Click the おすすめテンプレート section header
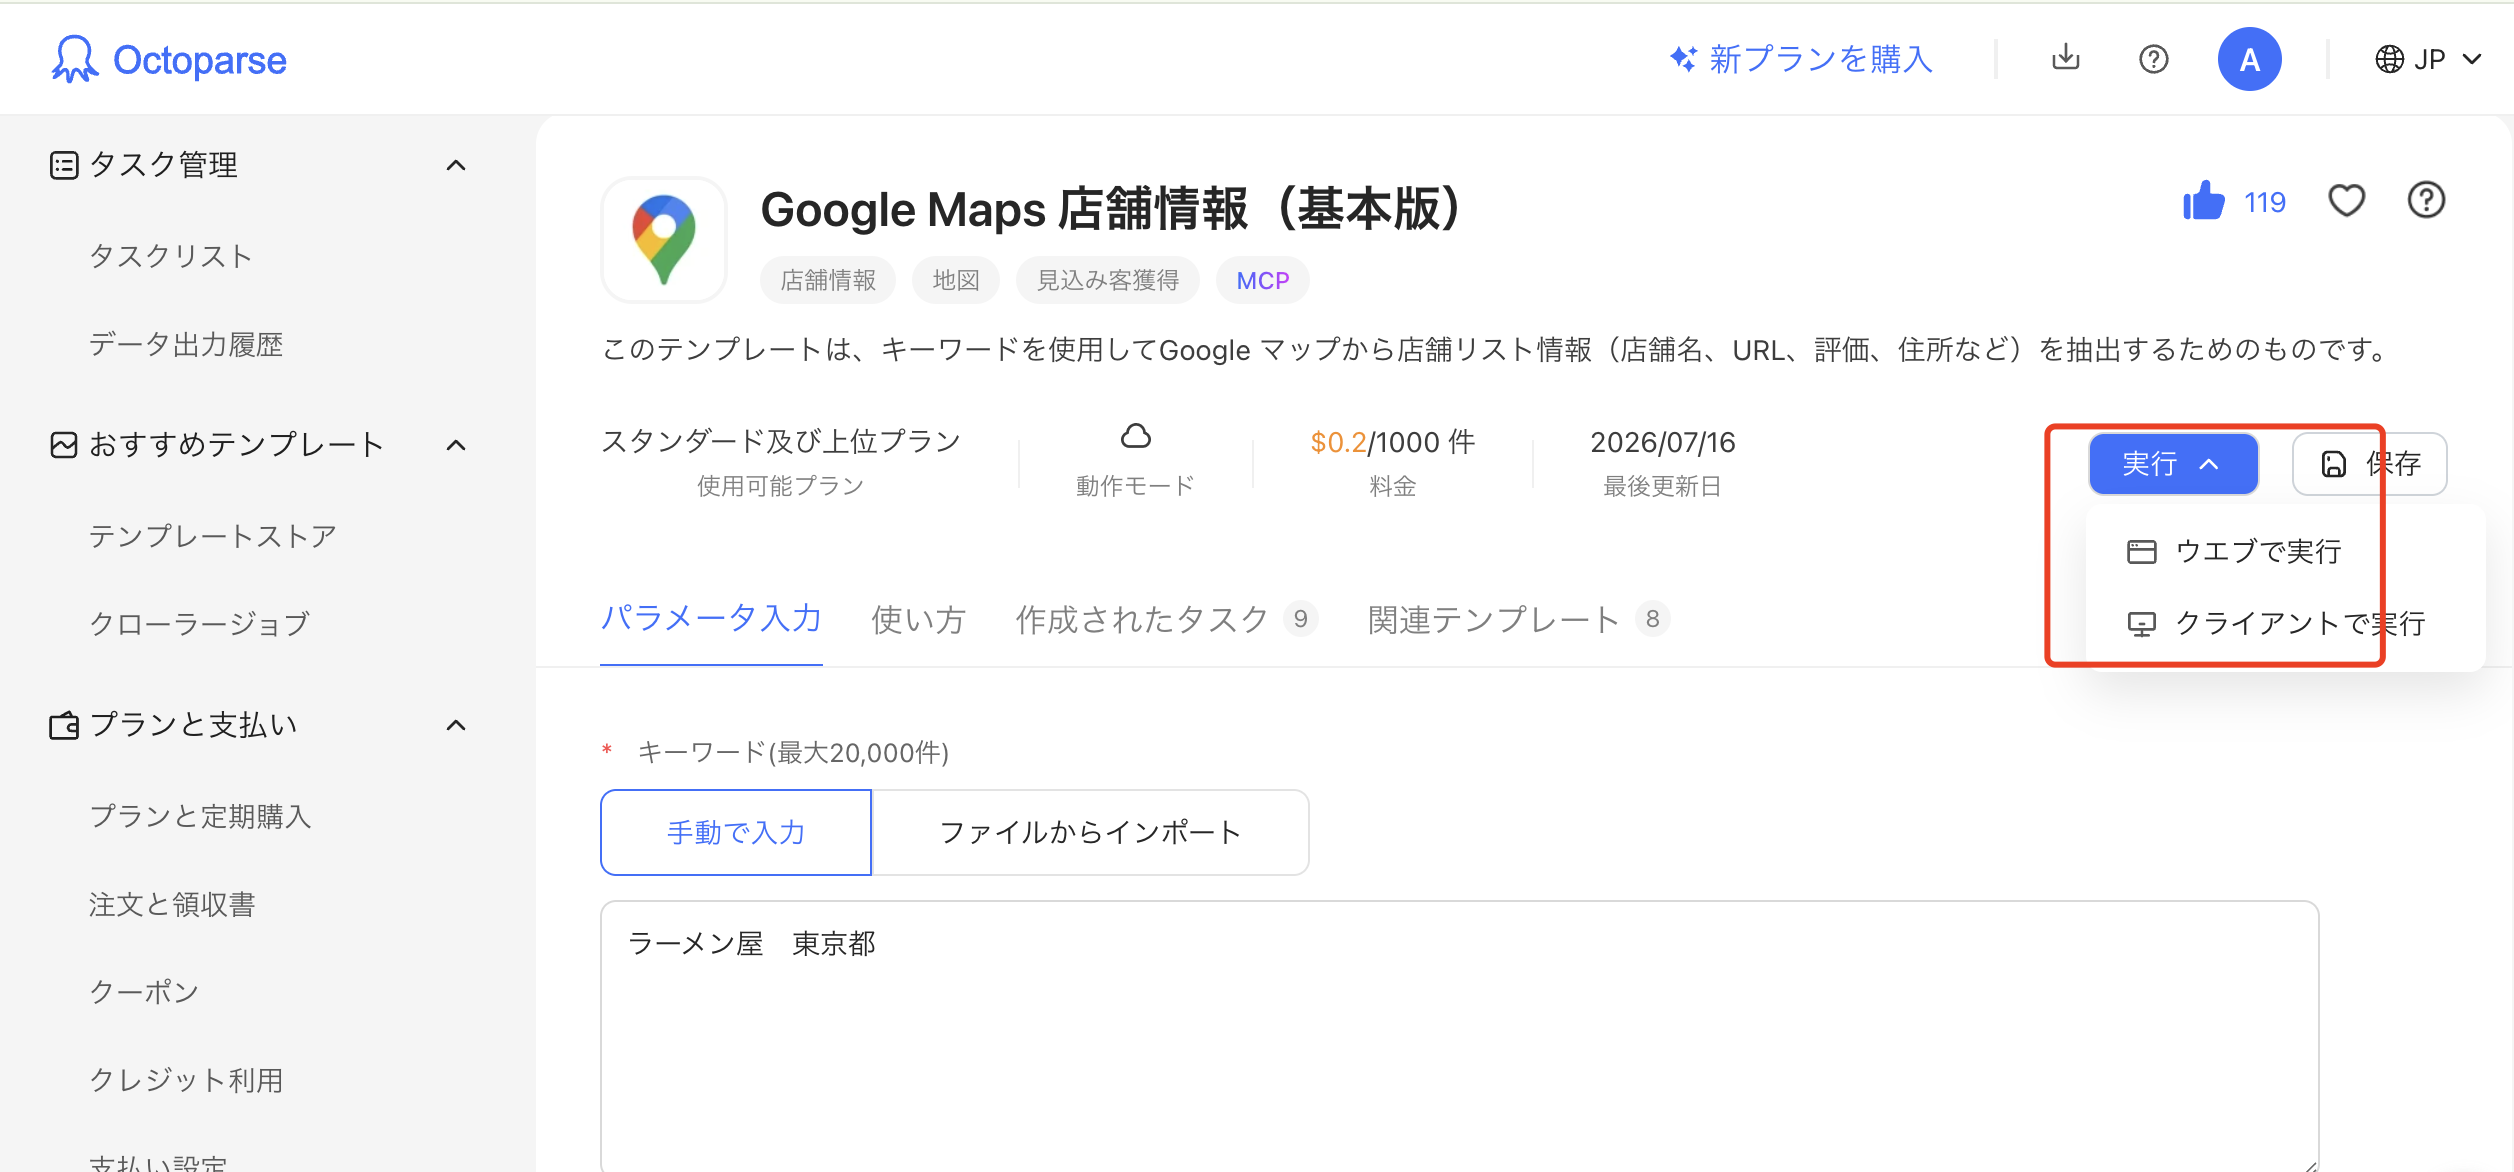2514x1172 pixels. (260, 445)
